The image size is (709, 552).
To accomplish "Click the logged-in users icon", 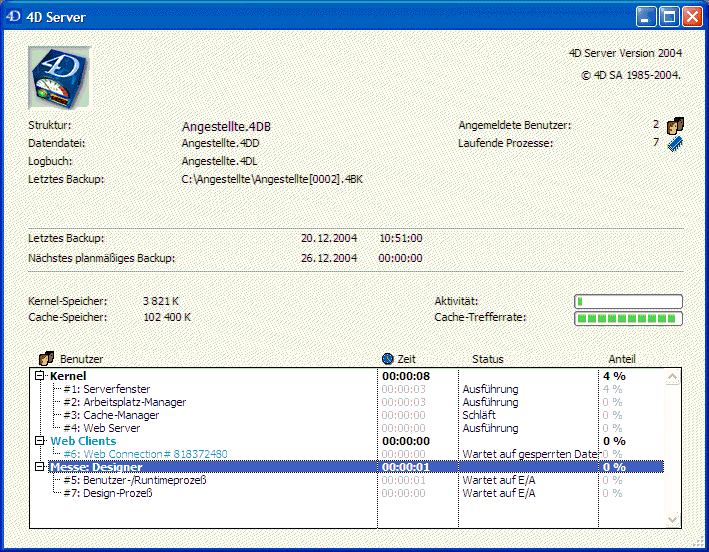I will pyautogui.click(x=675, y=125).
